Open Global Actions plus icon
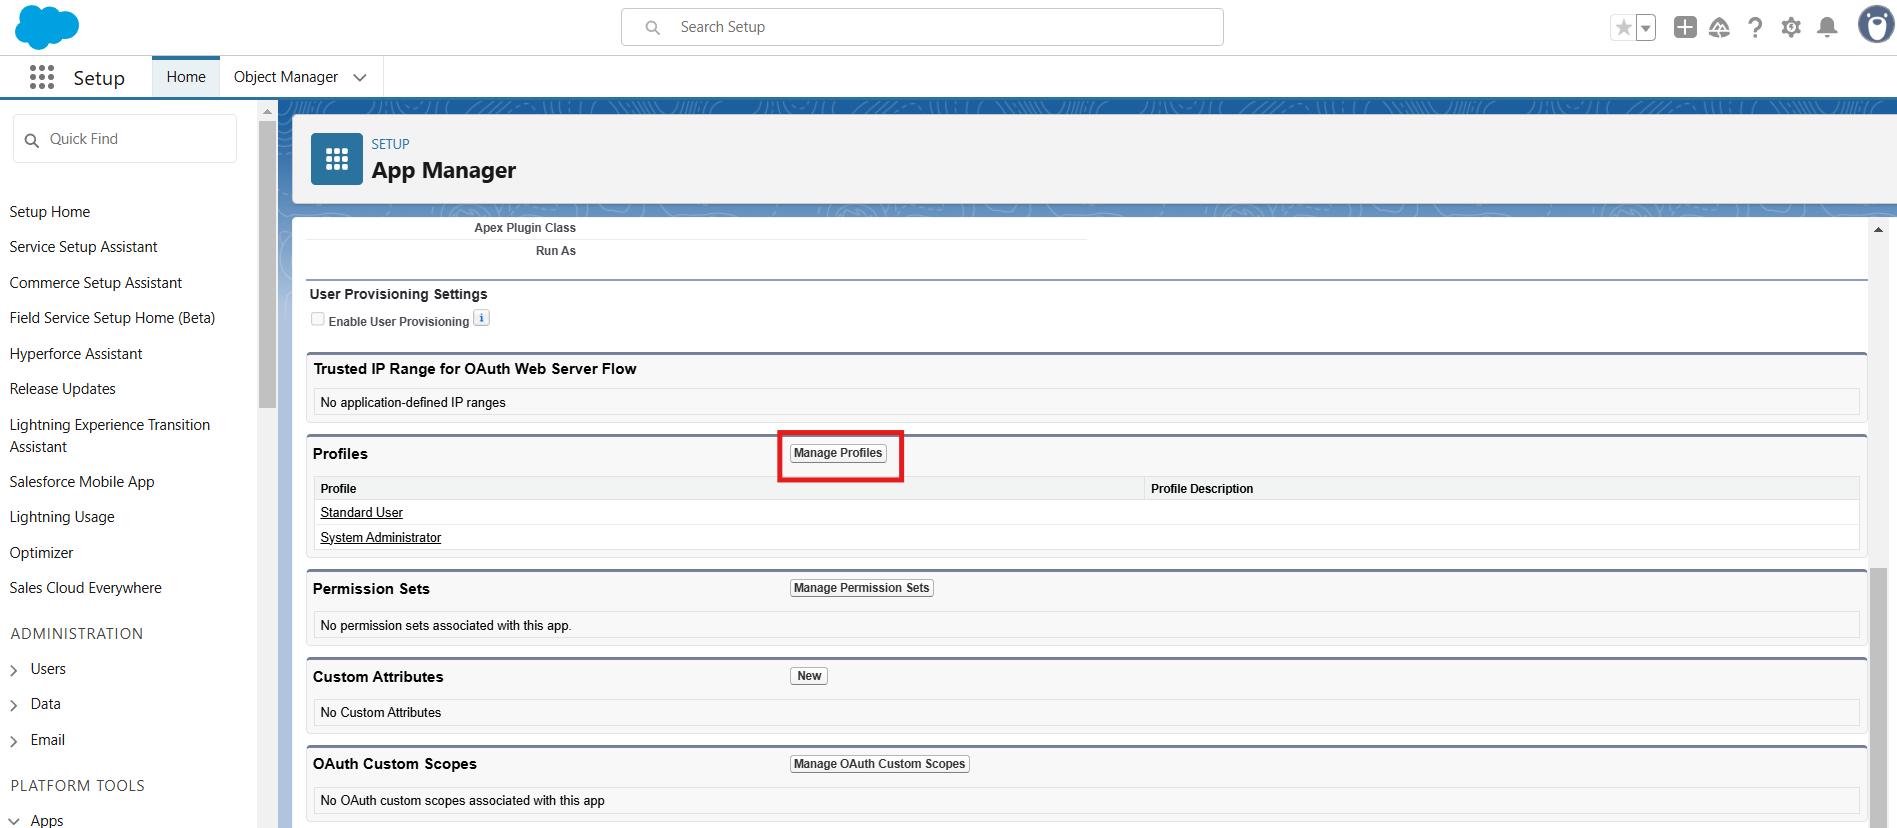Screen dimensions: 1897x828 tap(1685, 27)
